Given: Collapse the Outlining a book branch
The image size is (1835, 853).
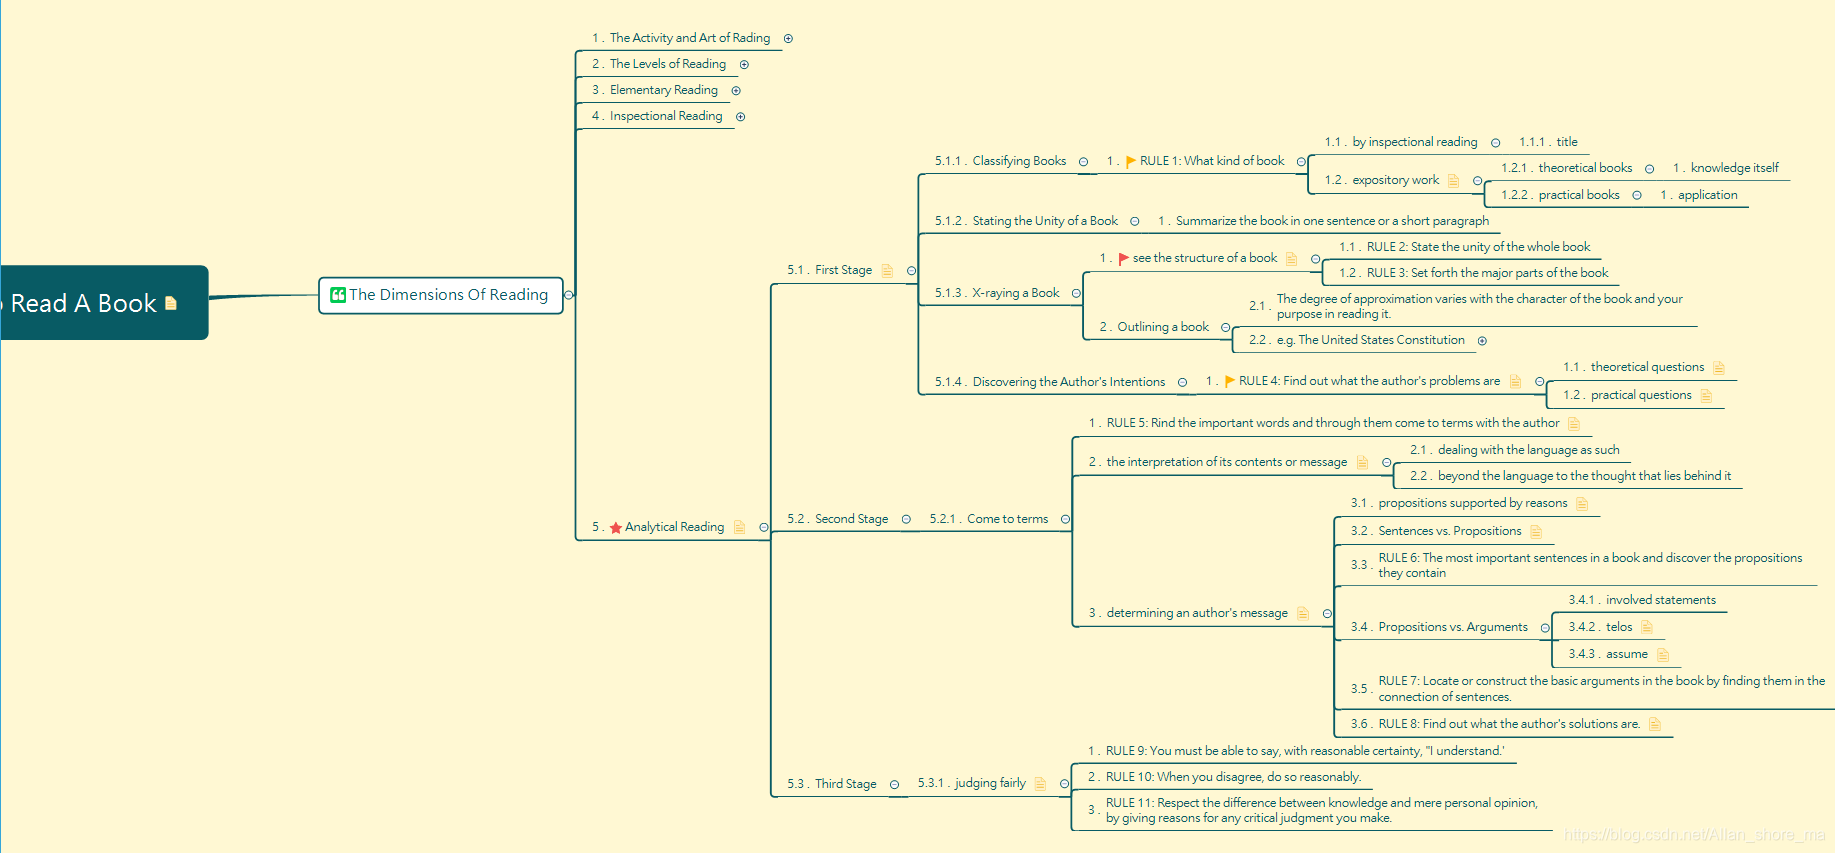Looking at the screenshot, I should (x=1225, y=328).
